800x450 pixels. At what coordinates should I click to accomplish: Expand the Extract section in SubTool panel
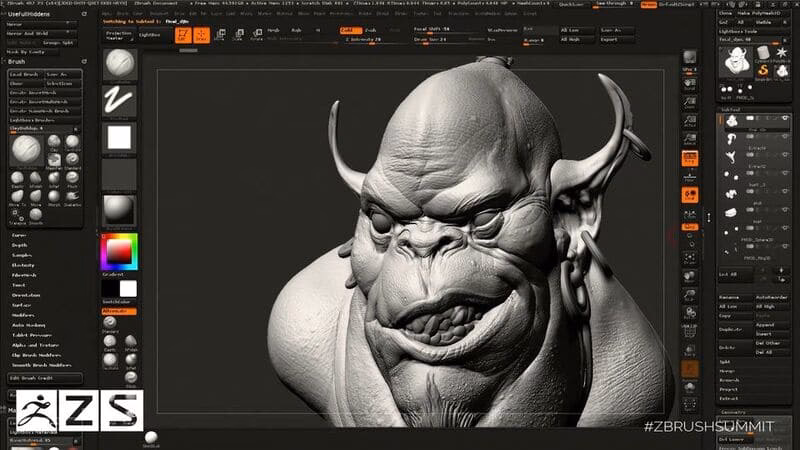coord(729,398)
